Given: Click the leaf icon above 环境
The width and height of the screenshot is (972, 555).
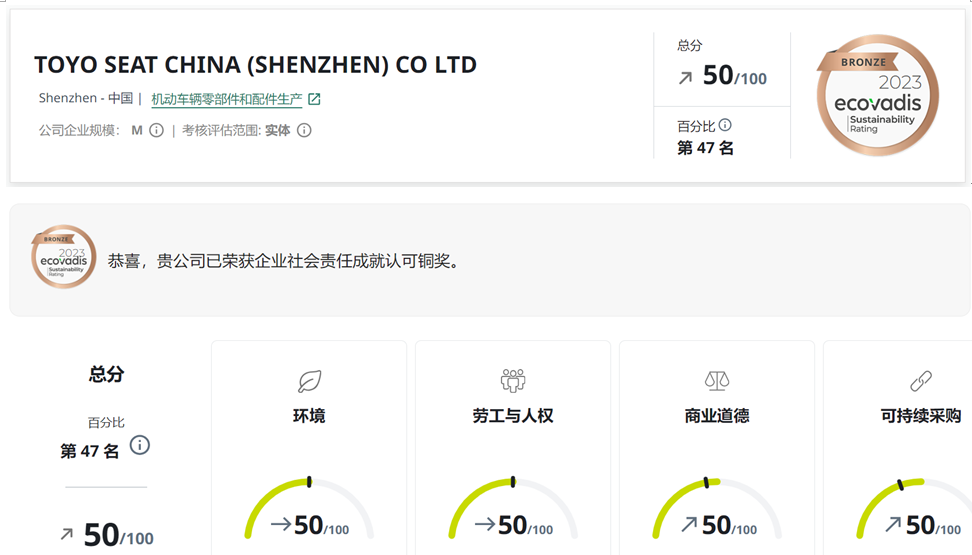Looking at the screenshot, I should tap(309, 381).
